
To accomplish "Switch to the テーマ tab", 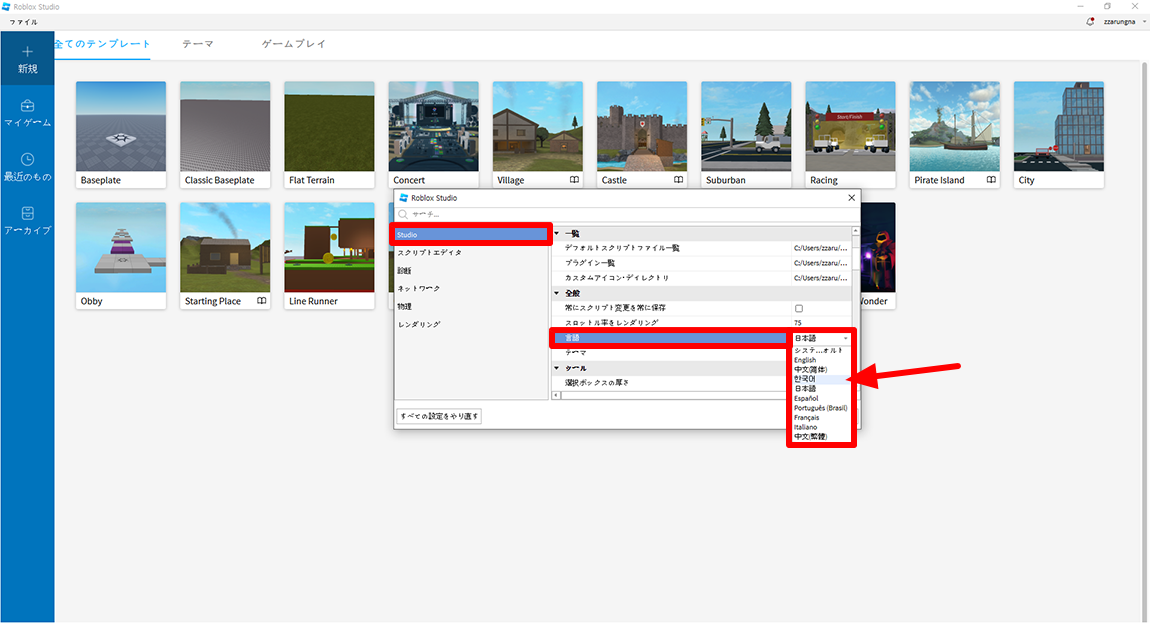I will pyautogui.click(x=198, y=44).
